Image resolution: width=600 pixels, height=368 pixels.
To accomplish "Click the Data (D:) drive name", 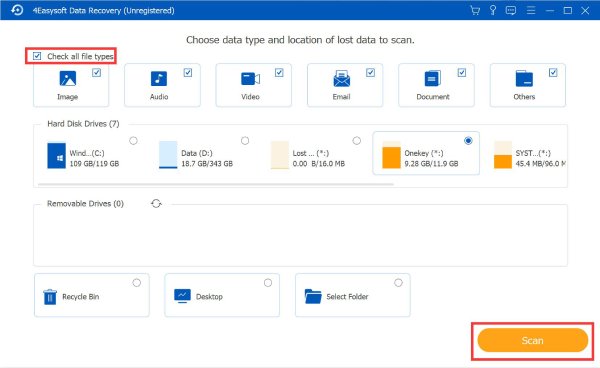I will [x=197, y=153].
